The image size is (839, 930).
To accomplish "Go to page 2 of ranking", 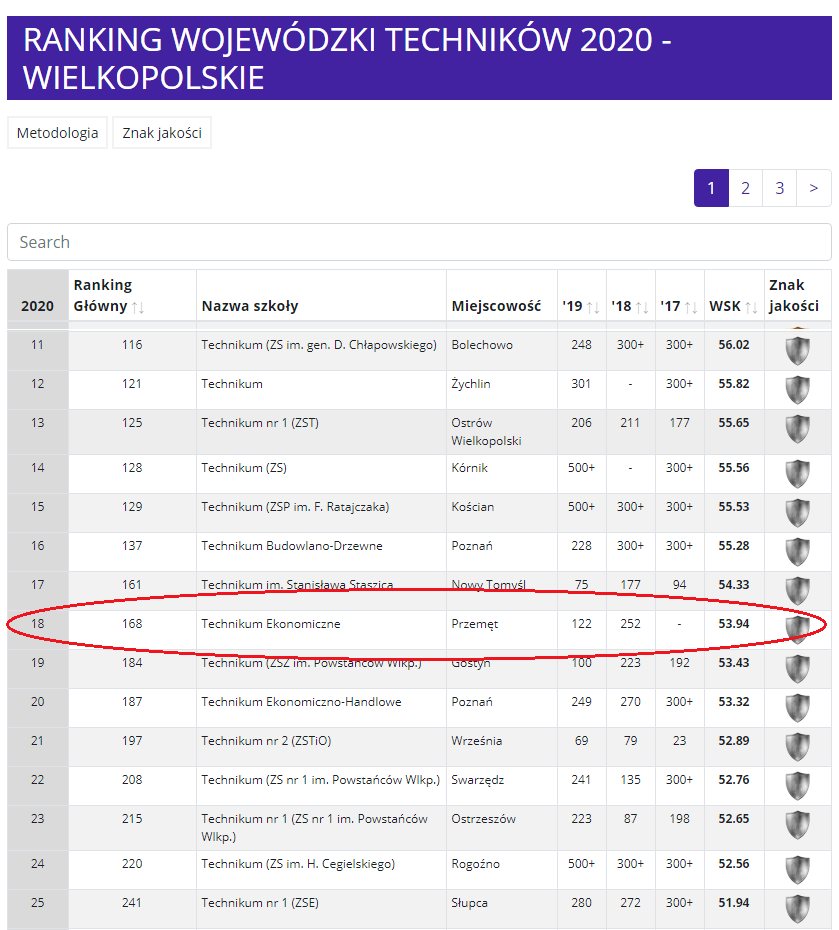I will tap(745, 188).
